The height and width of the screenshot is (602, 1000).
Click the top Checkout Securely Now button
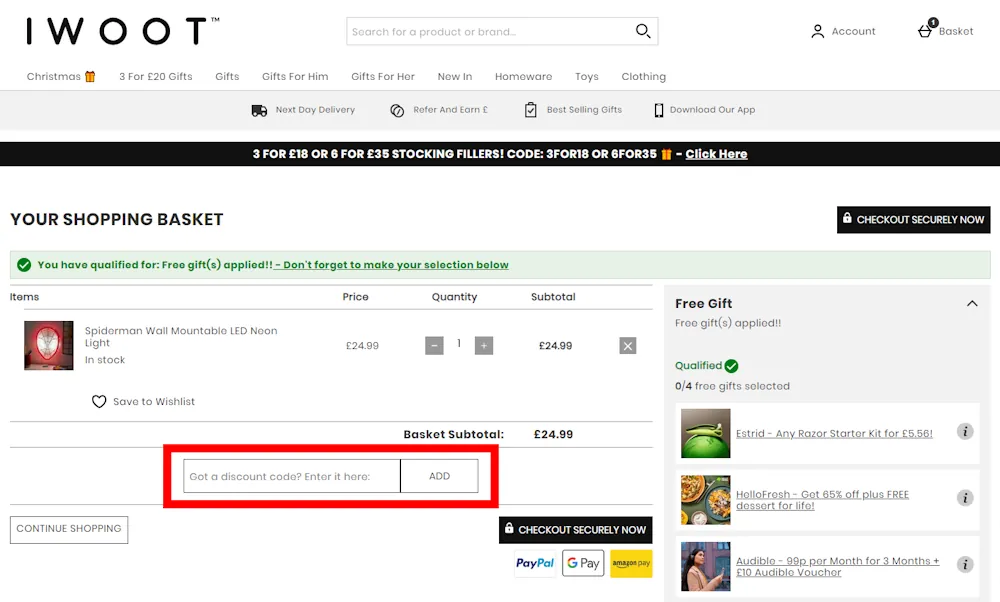point(913,219)
